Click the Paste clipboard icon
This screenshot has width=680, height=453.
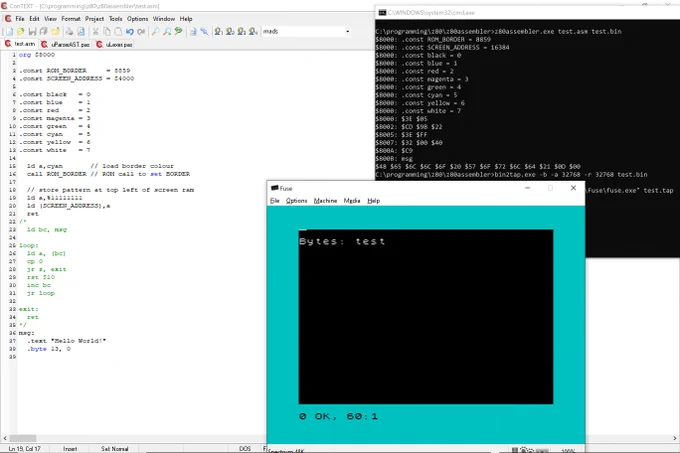pos(118,32)
